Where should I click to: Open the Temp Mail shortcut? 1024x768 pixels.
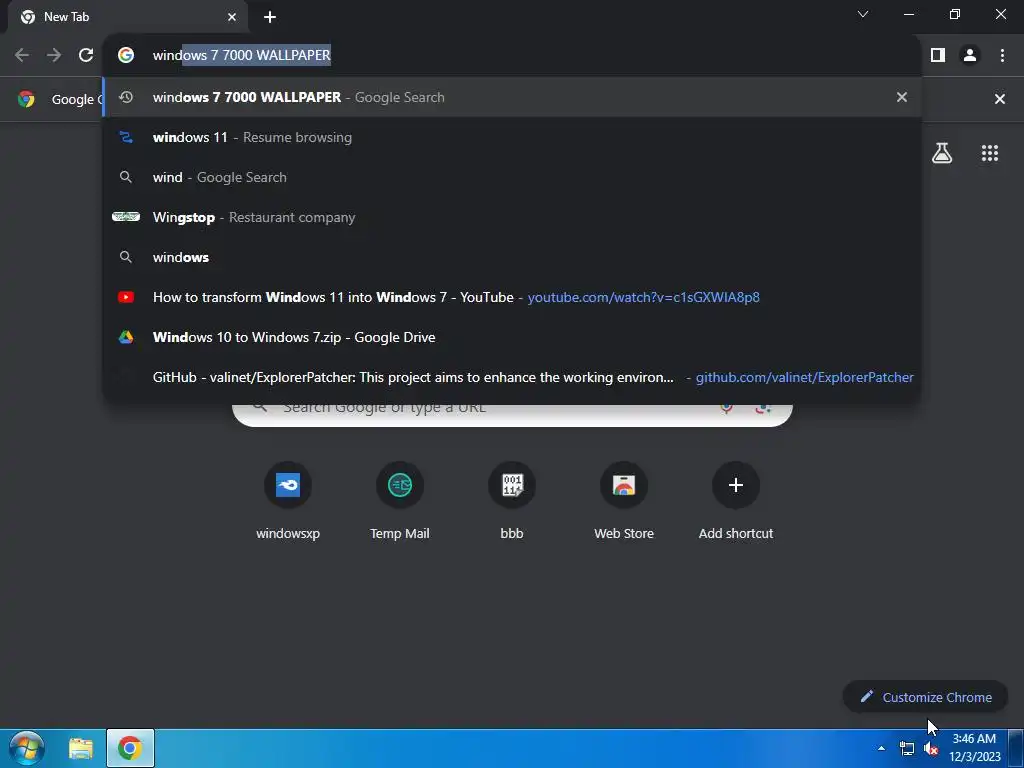(x=400, y=501)
